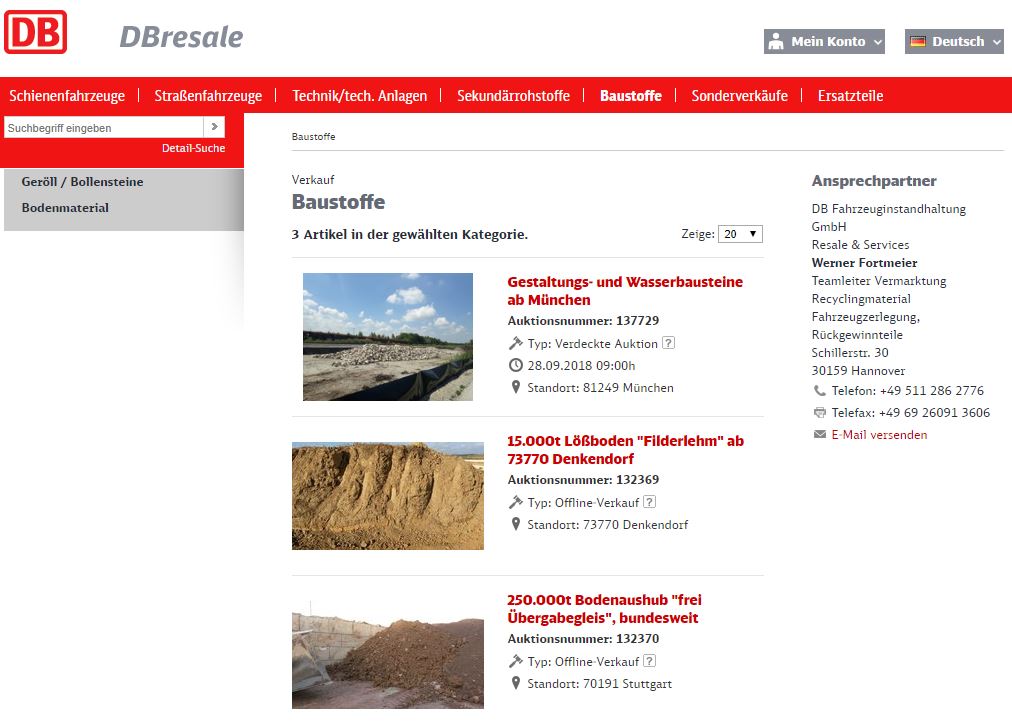
Task: Click Telefon: +49 511 286 2776
Action: coord(907,391)
